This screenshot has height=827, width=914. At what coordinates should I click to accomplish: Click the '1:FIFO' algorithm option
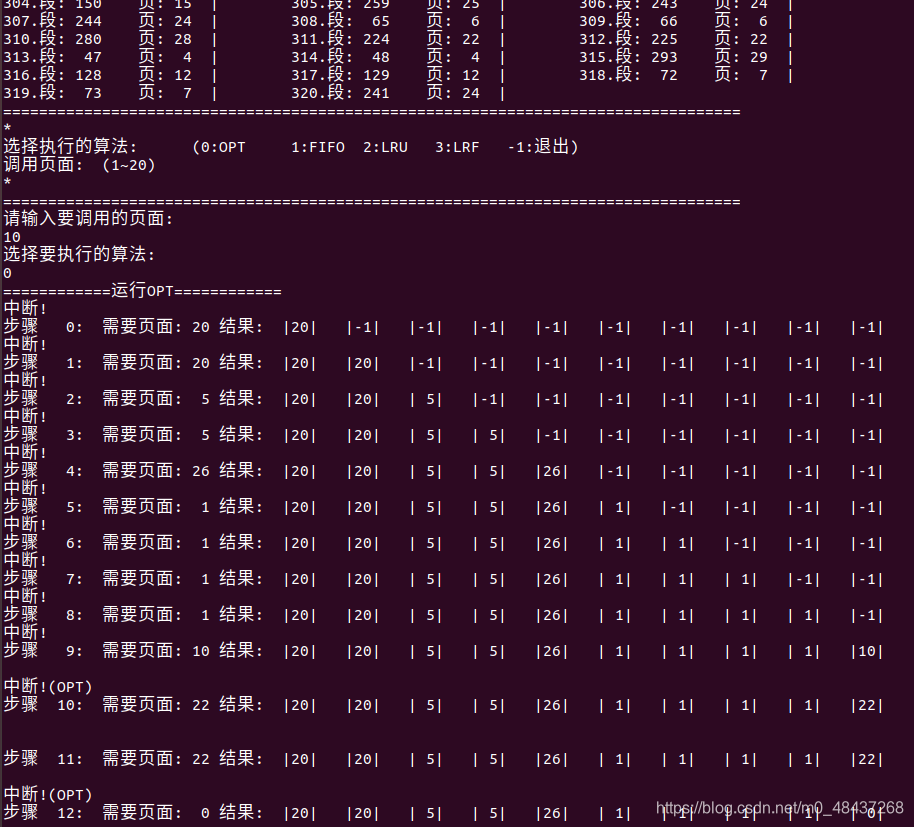[318, 147]
